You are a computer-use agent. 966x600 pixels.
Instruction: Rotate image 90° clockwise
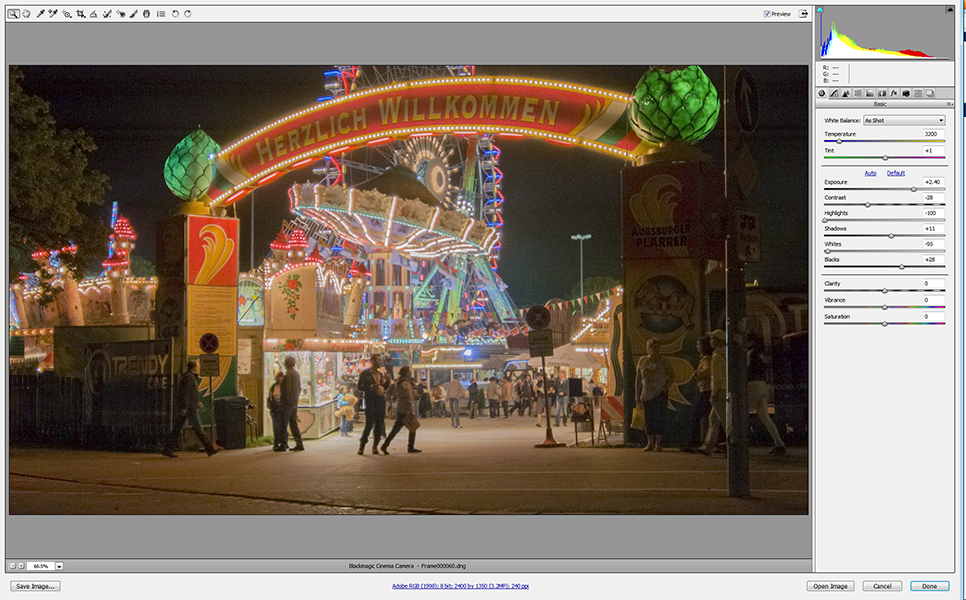188,14
